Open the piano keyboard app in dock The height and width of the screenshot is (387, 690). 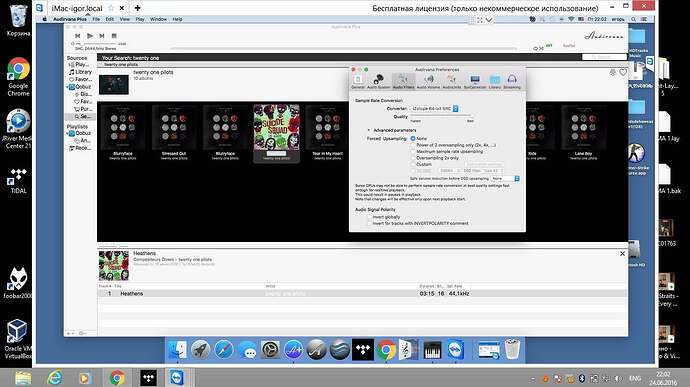(432, 350)
